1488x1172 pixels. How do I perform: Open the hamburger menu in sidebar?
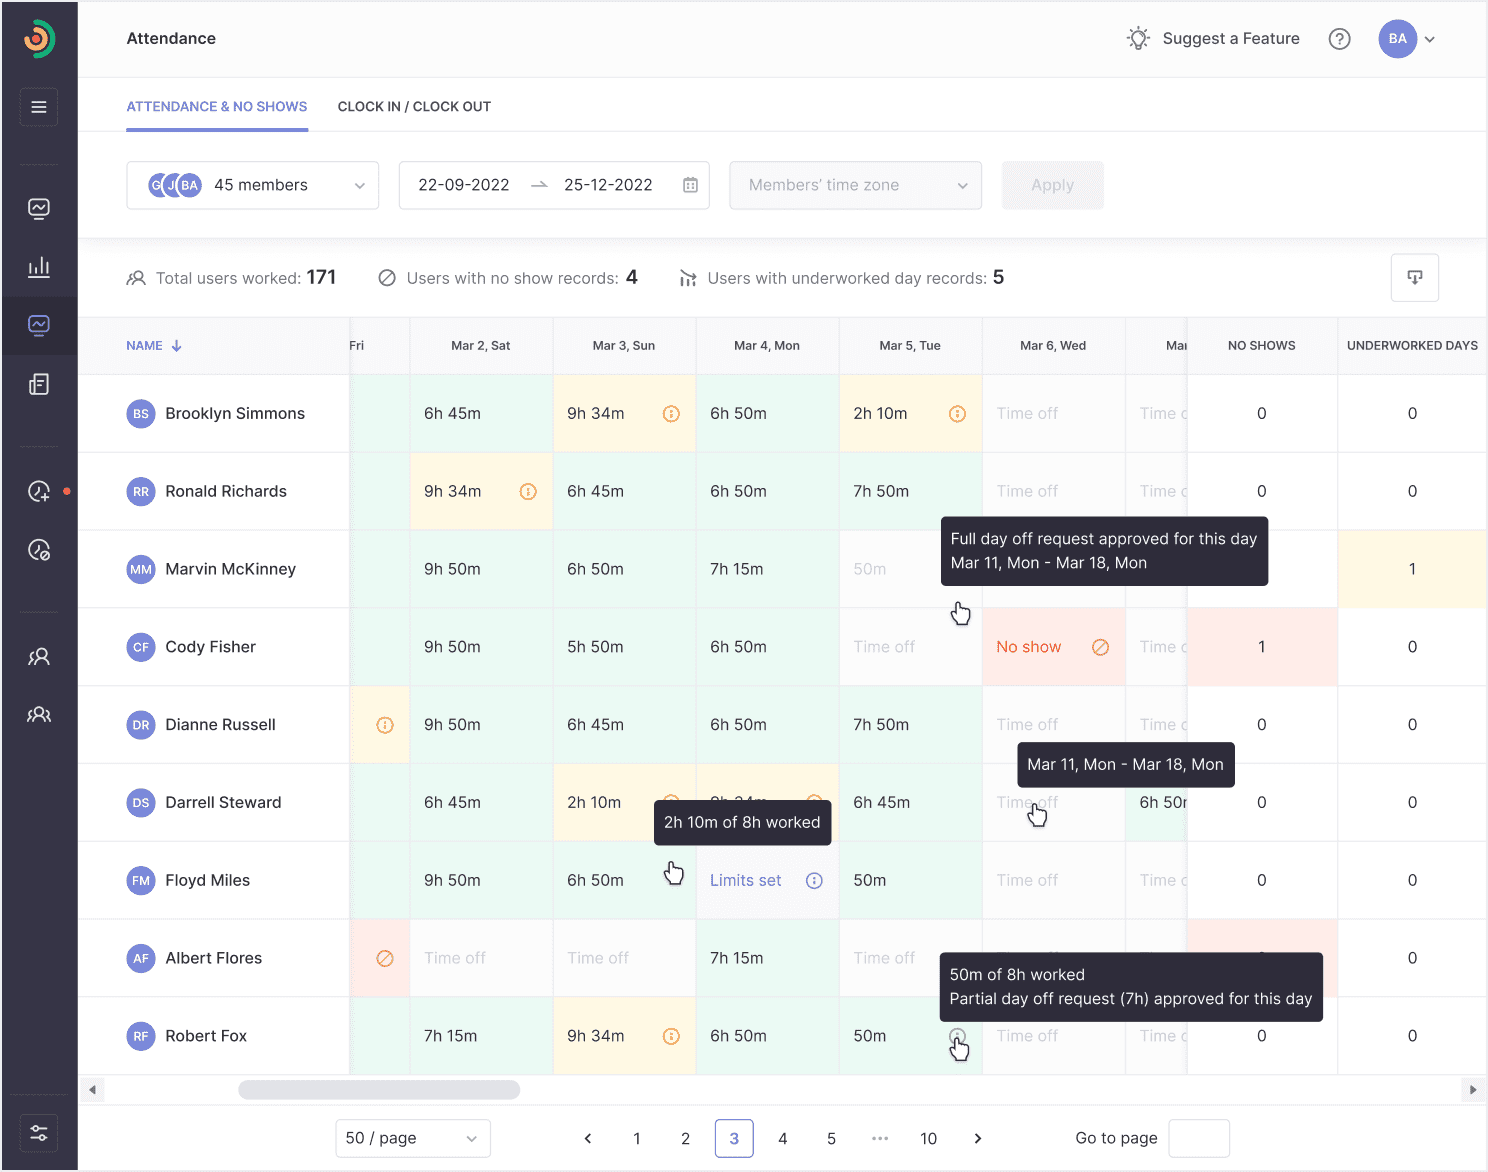click(39, 107)
